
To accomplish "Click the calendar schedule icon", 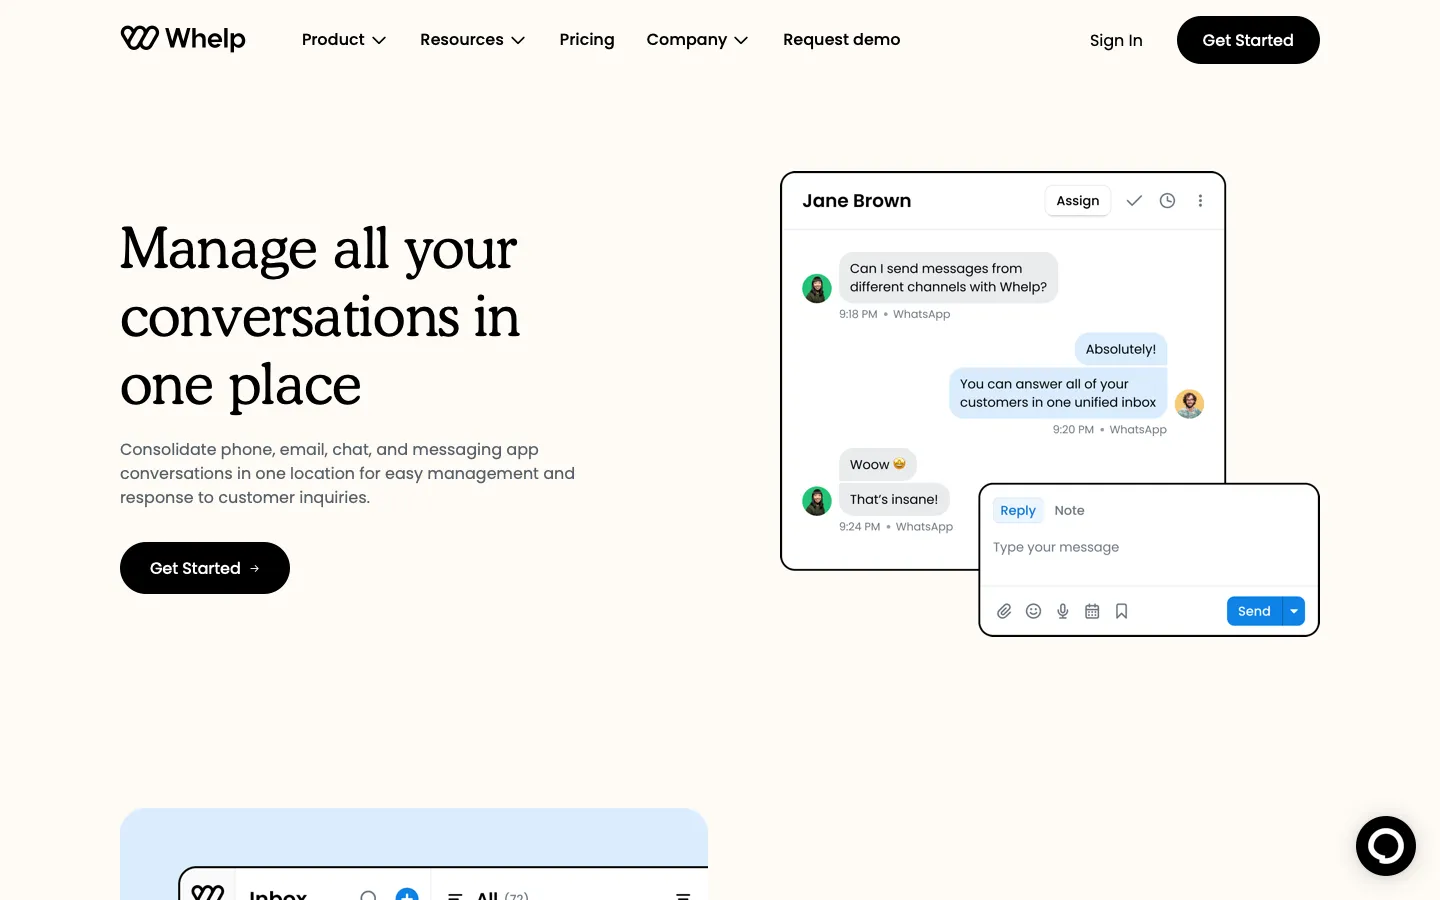I will (1092, 611).
